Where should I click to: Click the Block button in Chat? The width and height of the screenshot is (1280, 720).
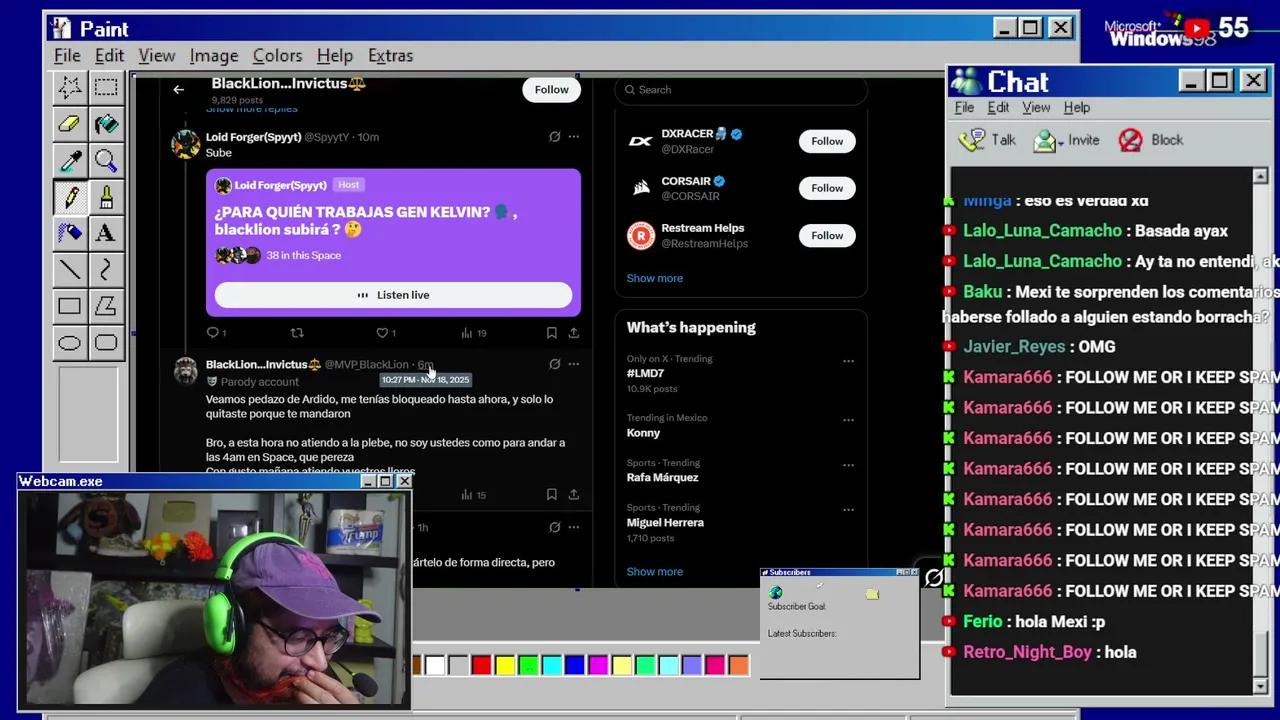click(1151, 141)
